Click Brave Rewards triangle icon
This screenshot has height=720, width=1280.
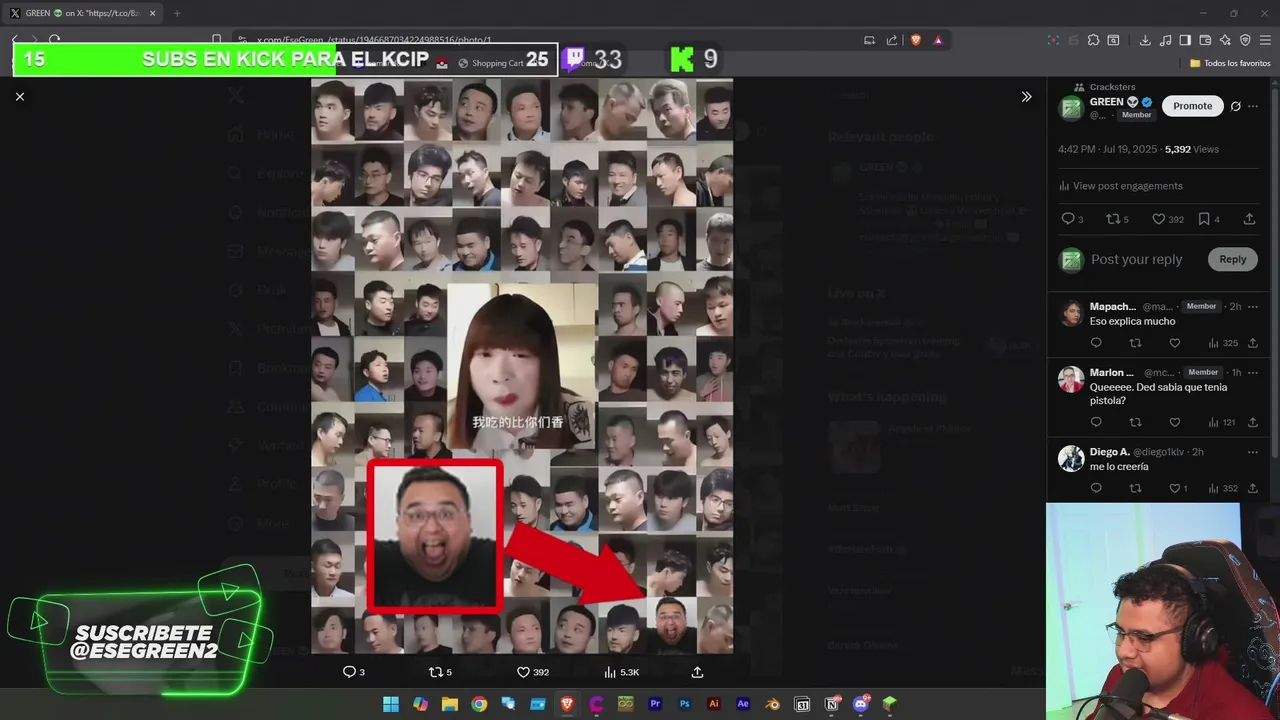coord(938,40)
